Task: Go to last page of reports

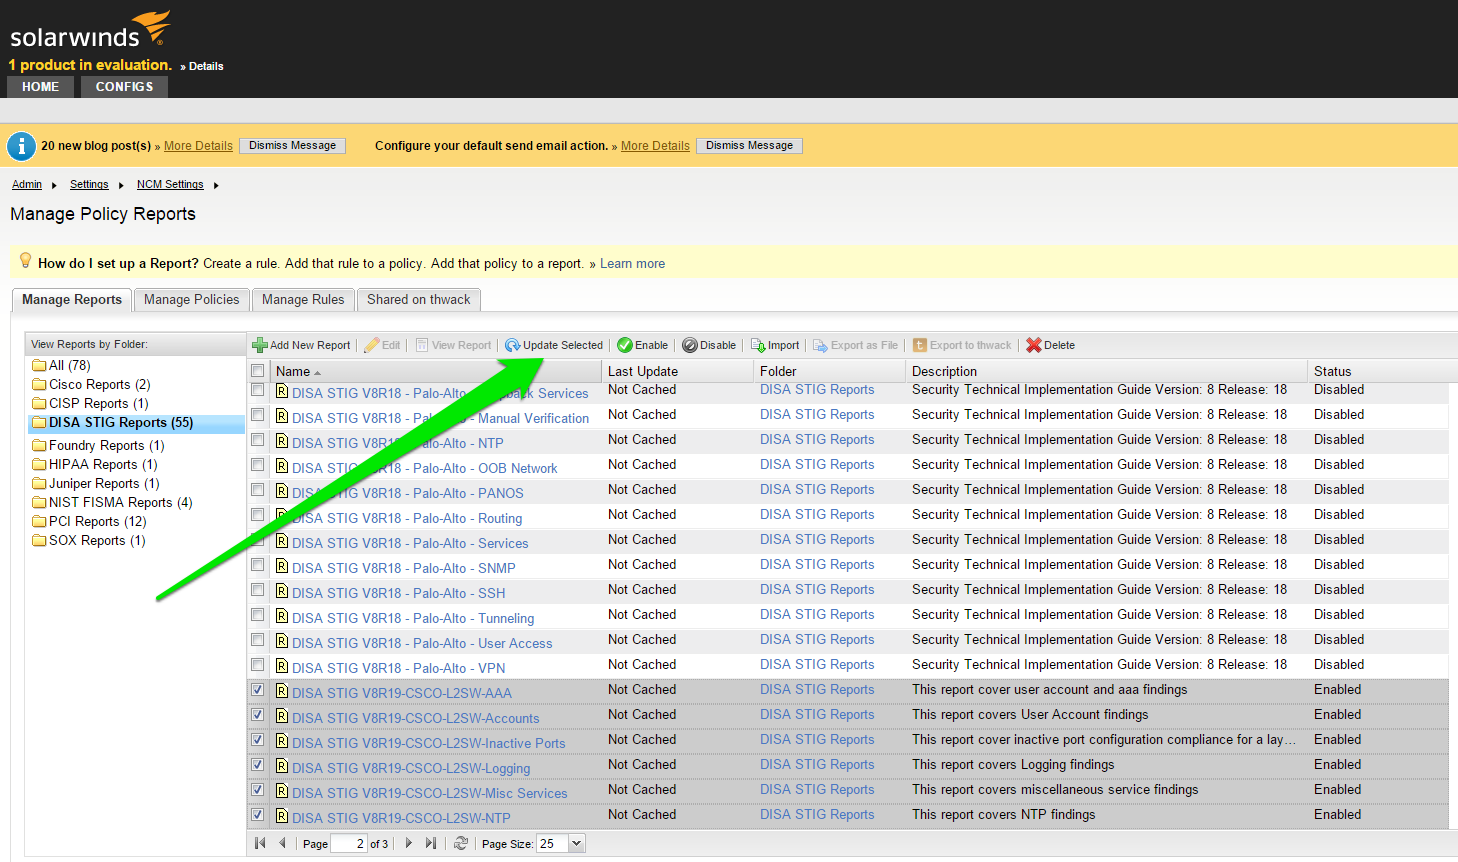Action: [x=430, y=843]
